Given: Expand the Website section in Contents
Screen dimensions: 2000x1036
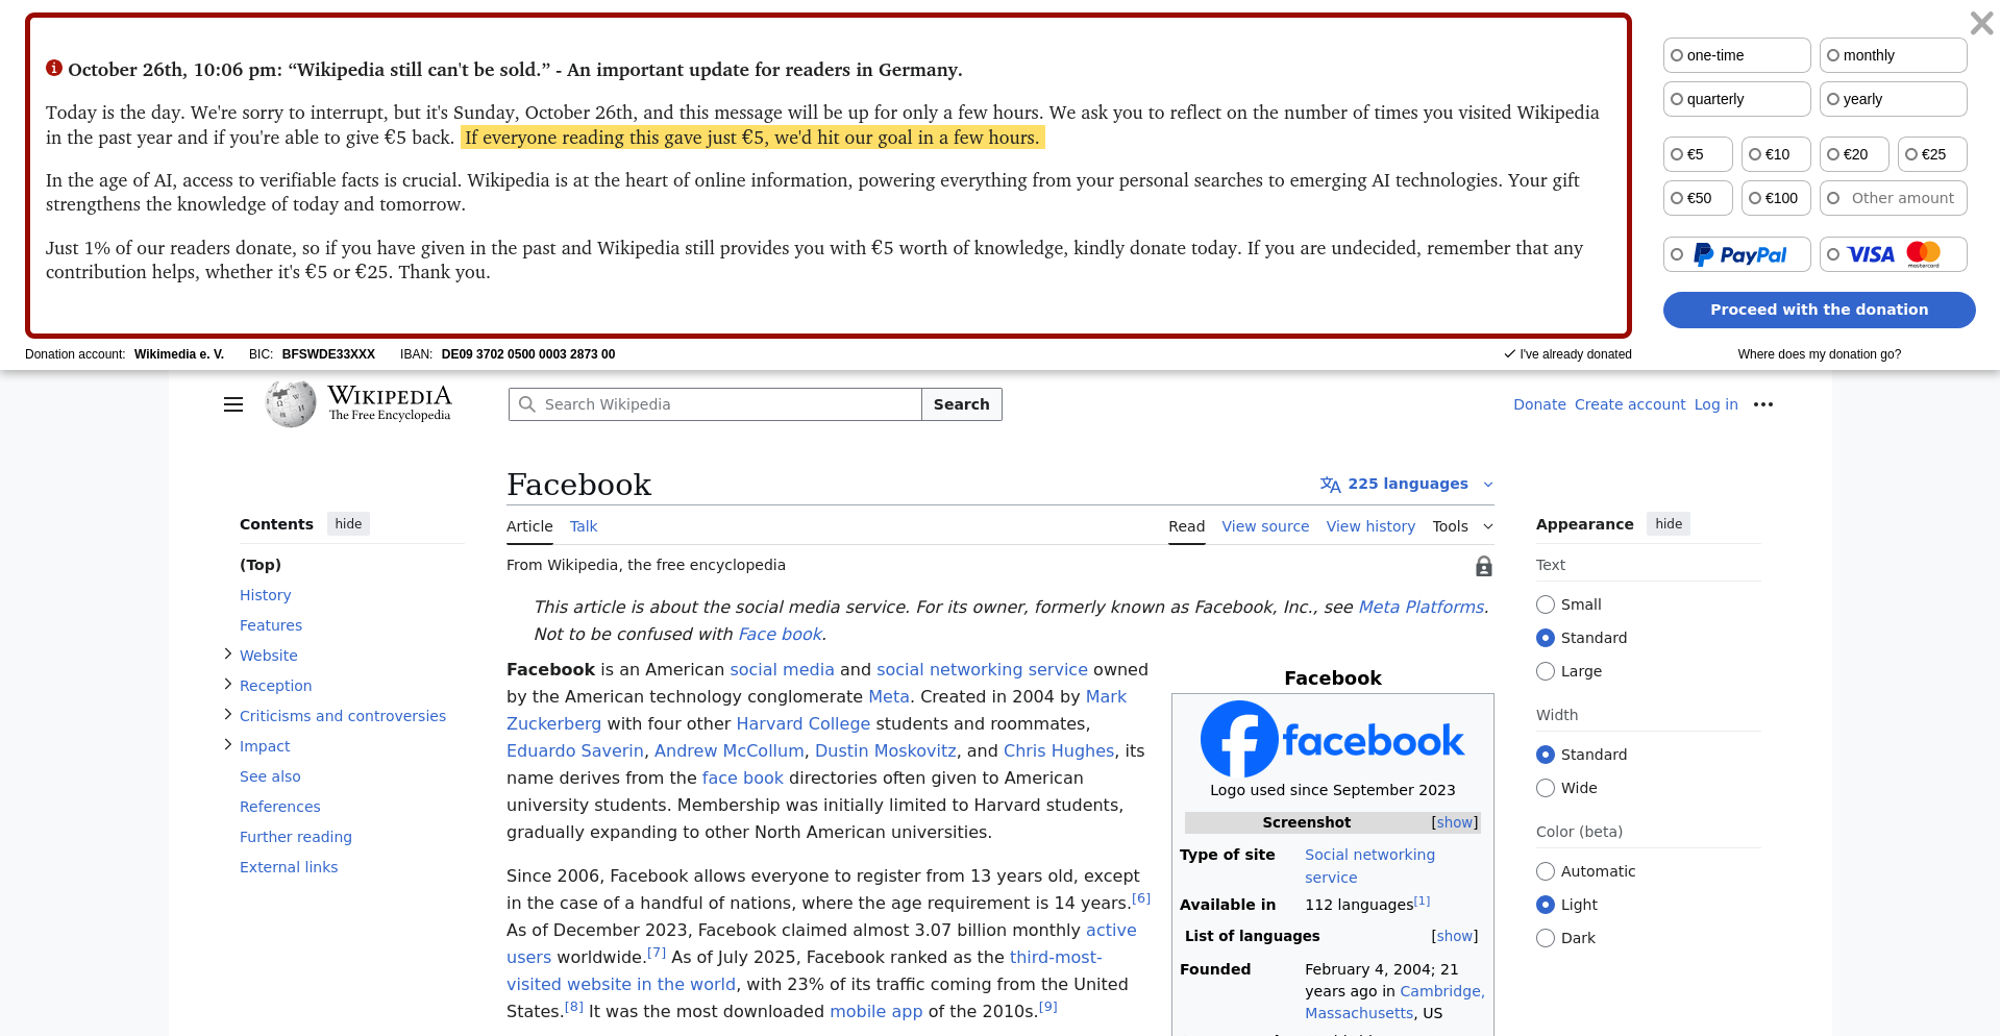Looking at the screenshot, I should pyautogui.click(x=228, y=654).
